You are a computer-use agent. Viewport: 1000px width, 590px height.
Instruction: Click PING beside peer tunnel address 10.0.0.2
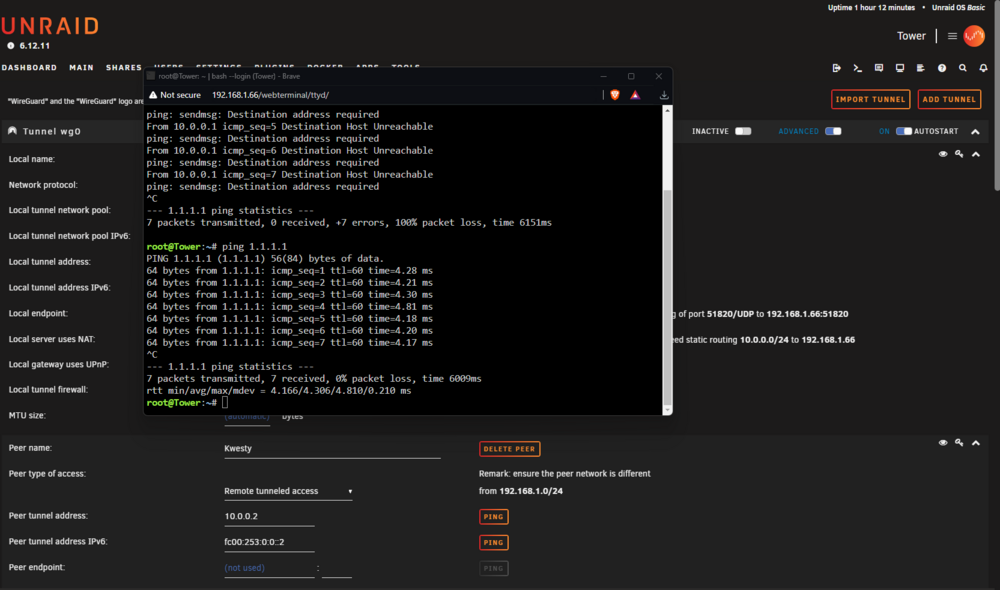click(494, 517)
